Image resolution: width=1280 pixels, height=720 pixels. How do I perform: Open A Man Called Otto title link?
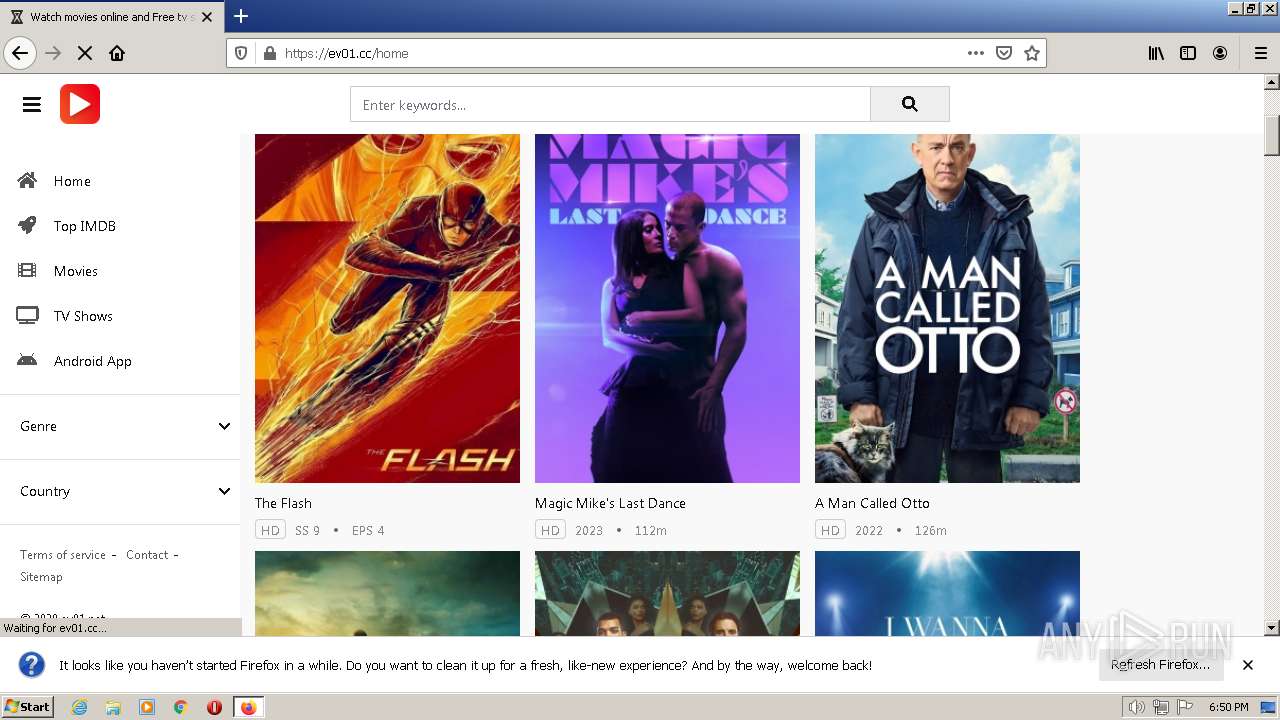tap(872, 503)
